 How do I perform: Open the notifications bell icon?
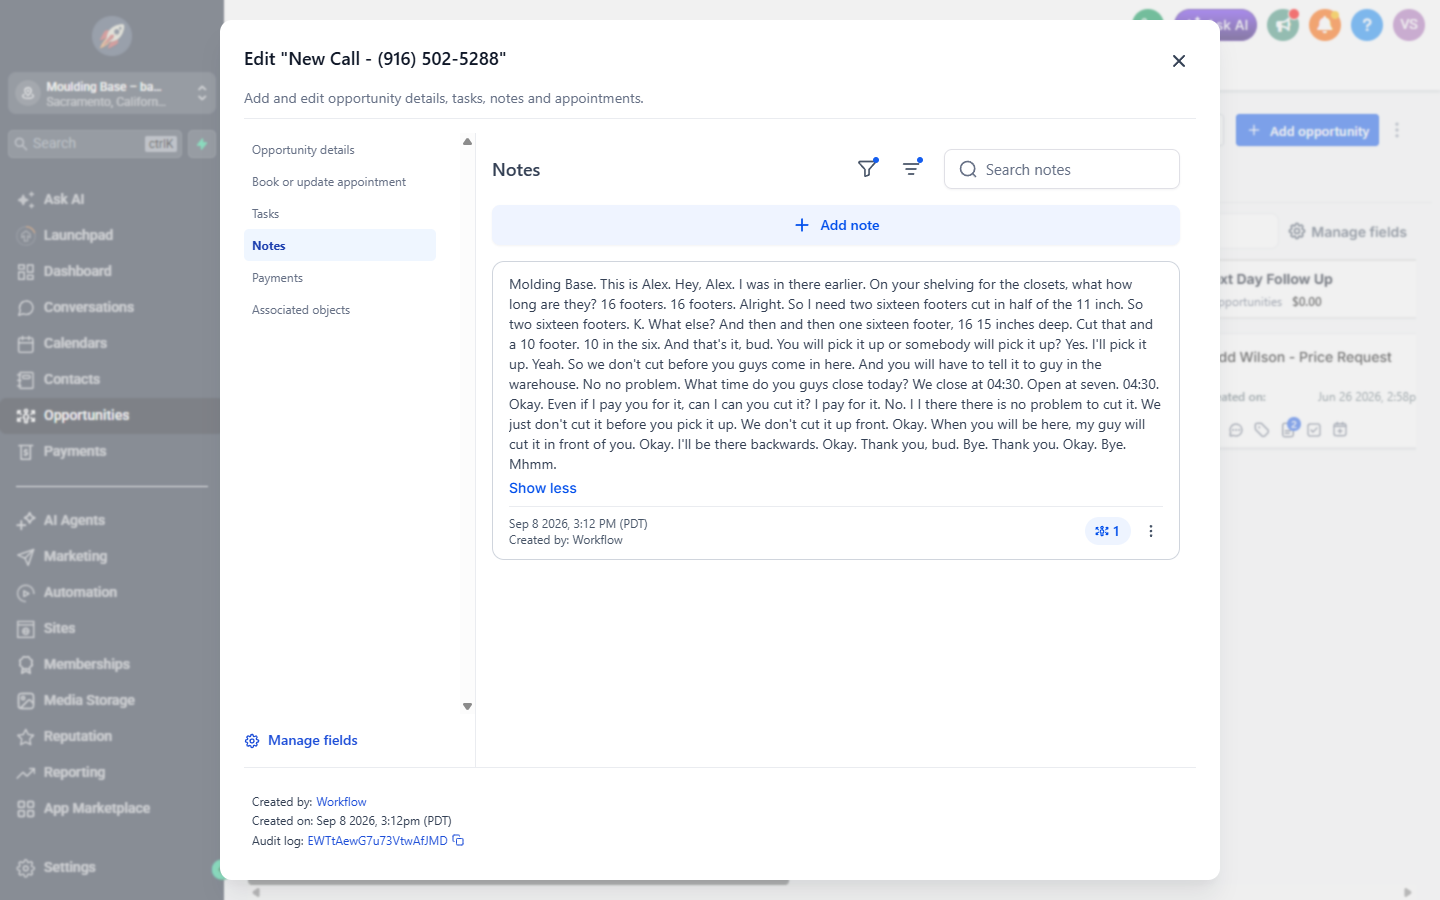1325,25
